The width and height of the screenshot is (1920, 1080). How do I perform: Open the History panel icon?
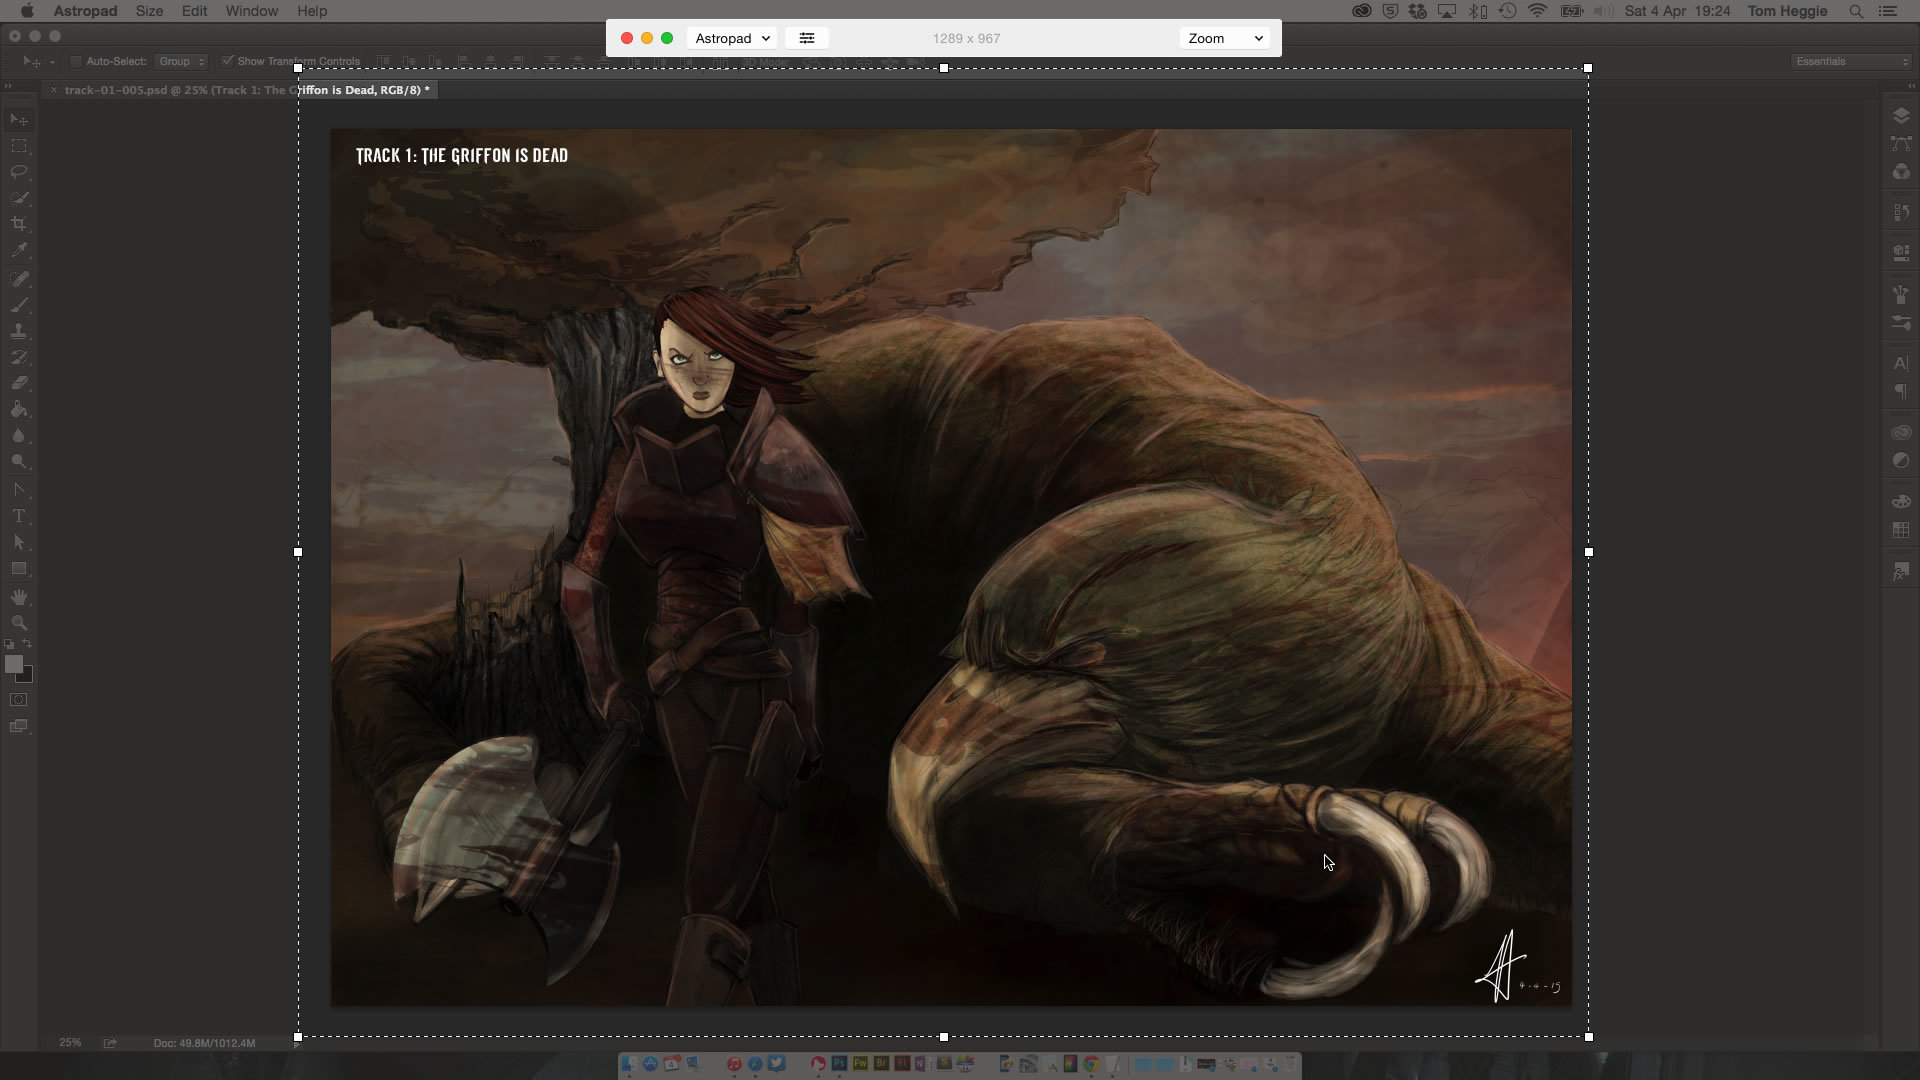[x=1901, y=212]
